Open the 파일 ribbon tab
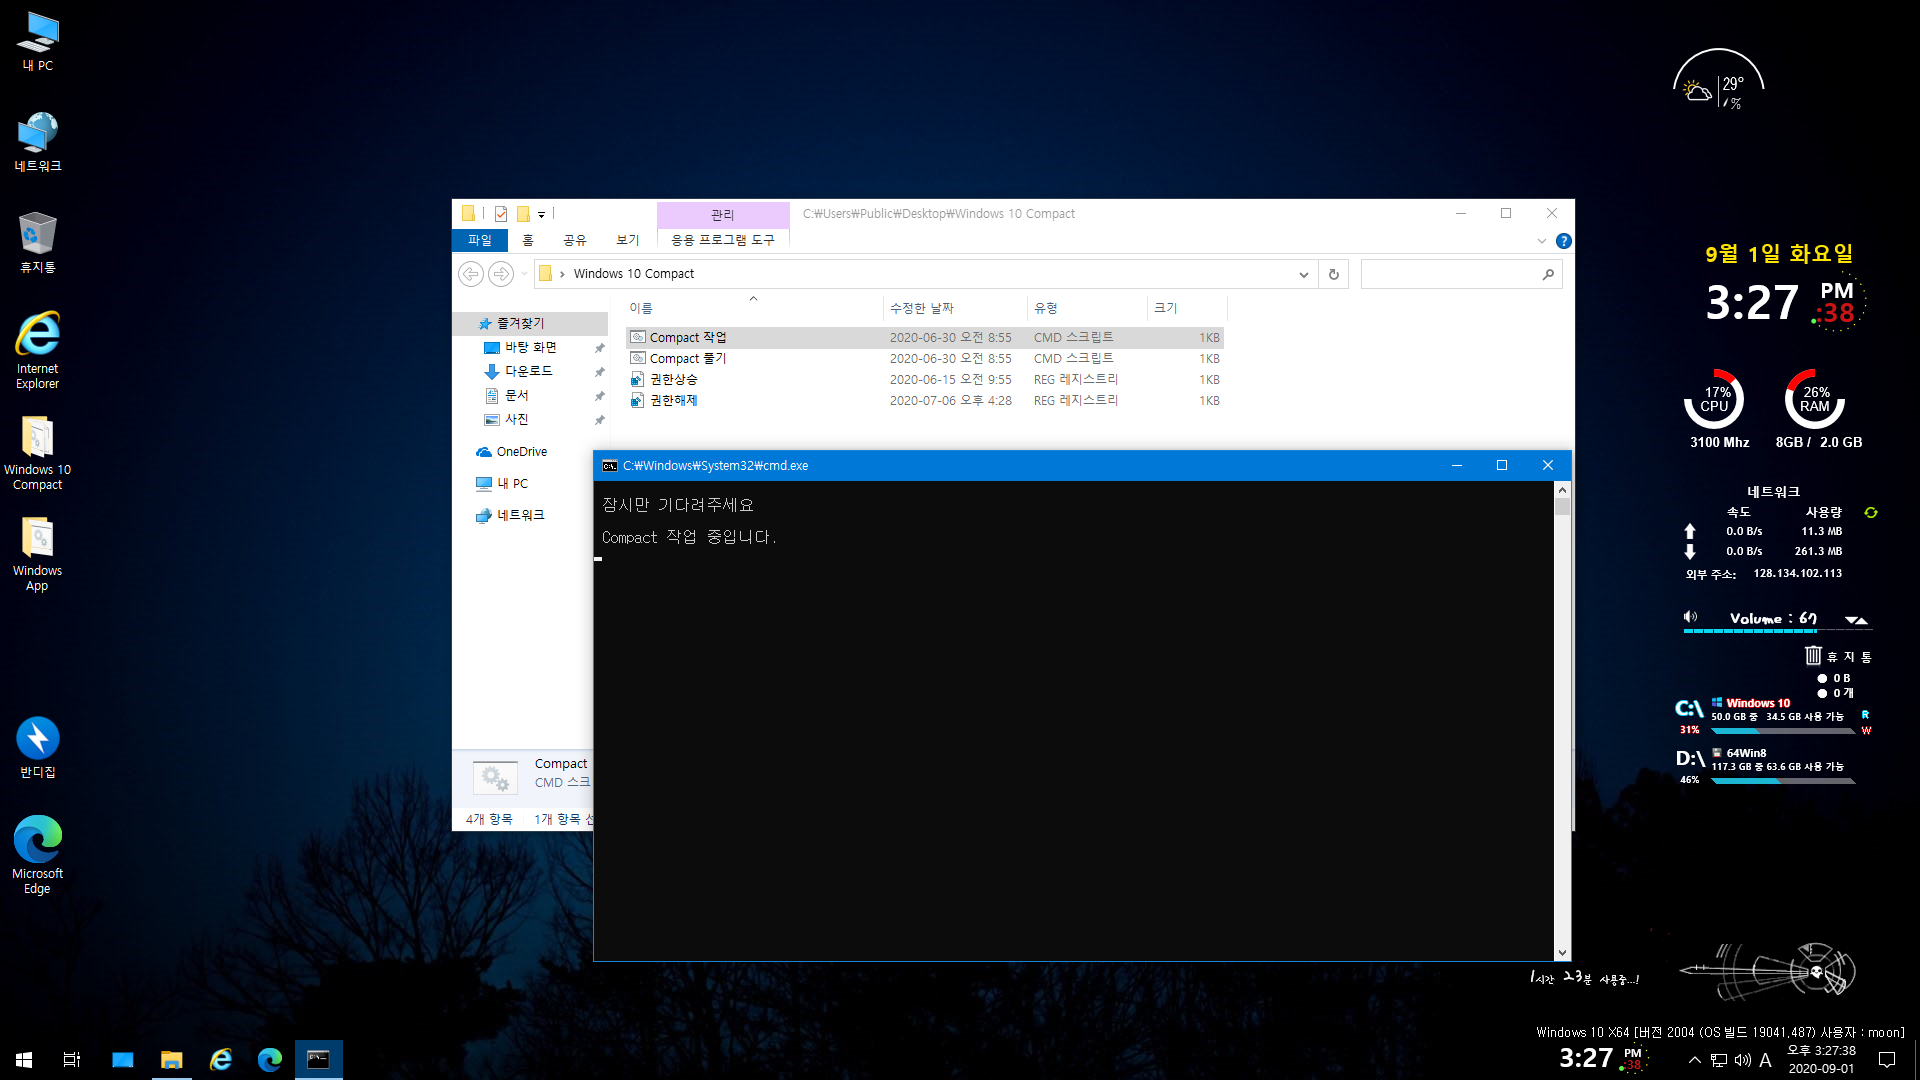The width and height of the screenshot is (1920, 1080). [x=480, y=240]
